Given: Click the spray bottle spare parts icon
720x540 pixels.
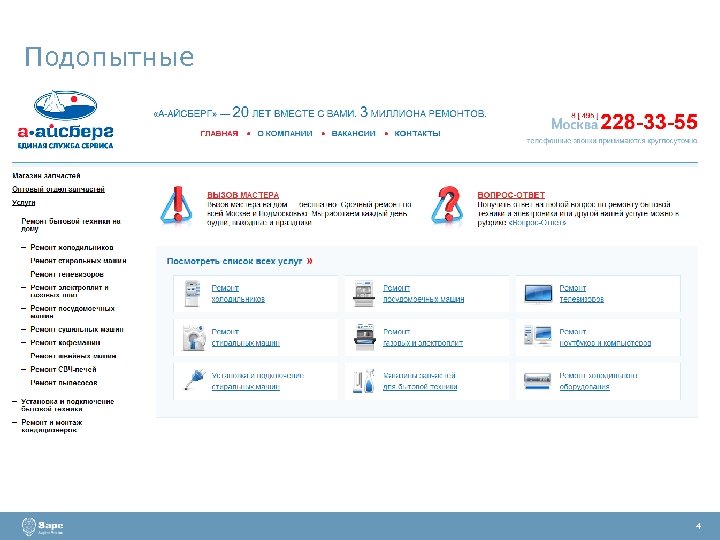Looking at the screenshot, I should 364,381.
